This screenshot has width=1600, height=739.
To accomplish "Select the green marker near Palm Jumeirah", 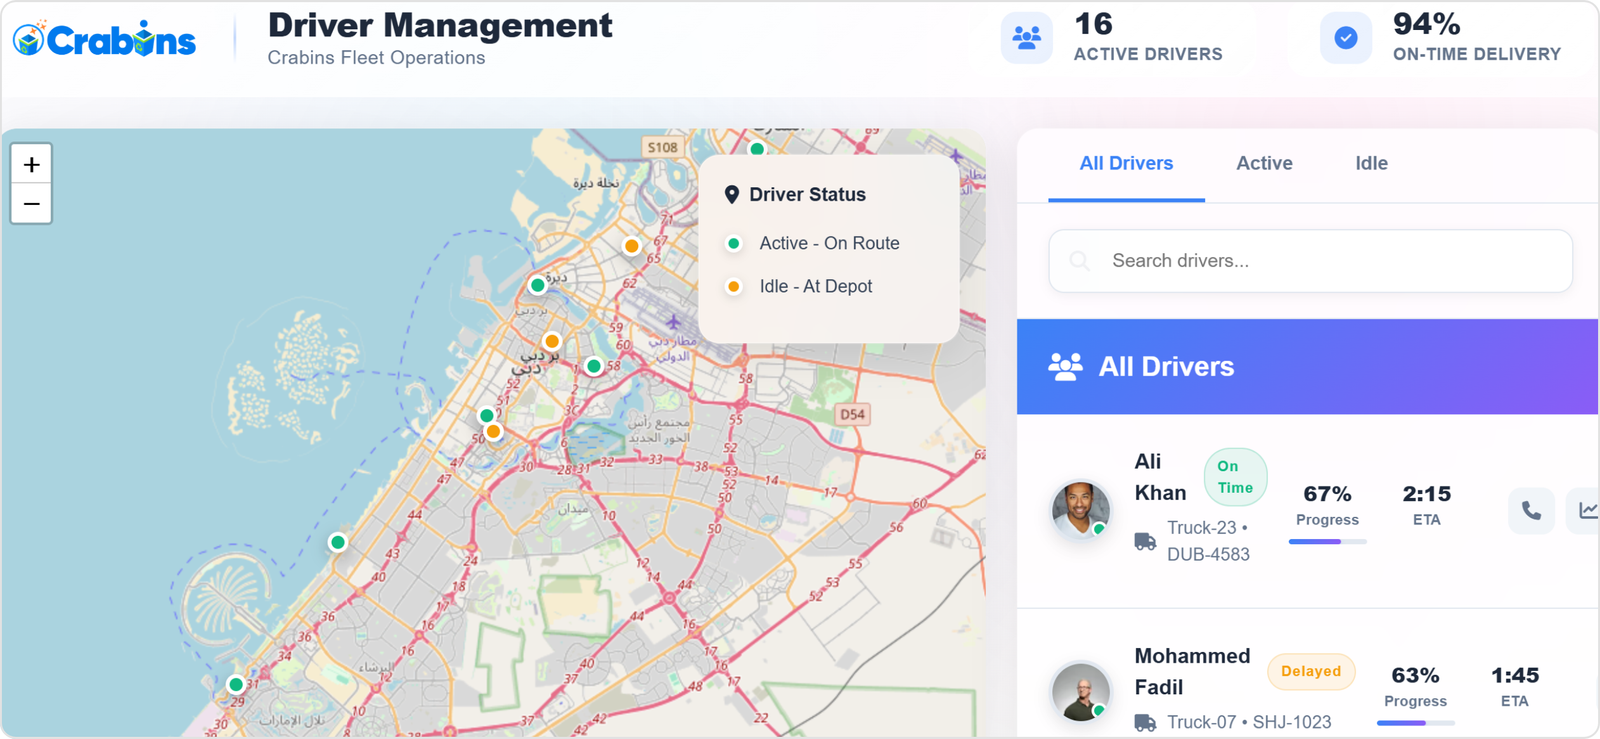I will coord(338,542).
